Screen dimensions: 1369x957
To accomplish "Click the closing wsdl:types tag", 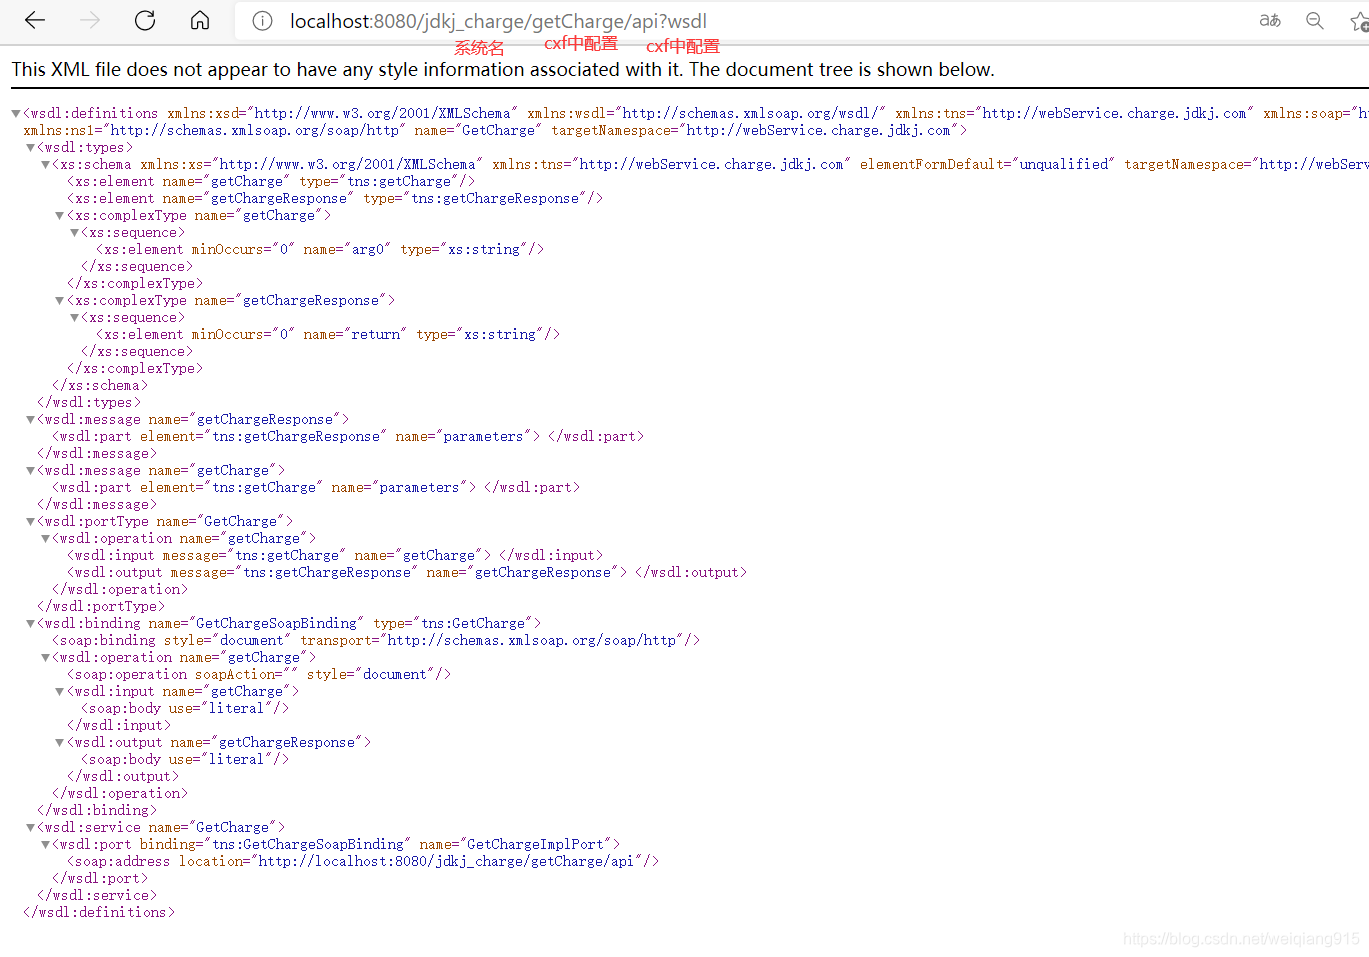I will pos(89,402).
